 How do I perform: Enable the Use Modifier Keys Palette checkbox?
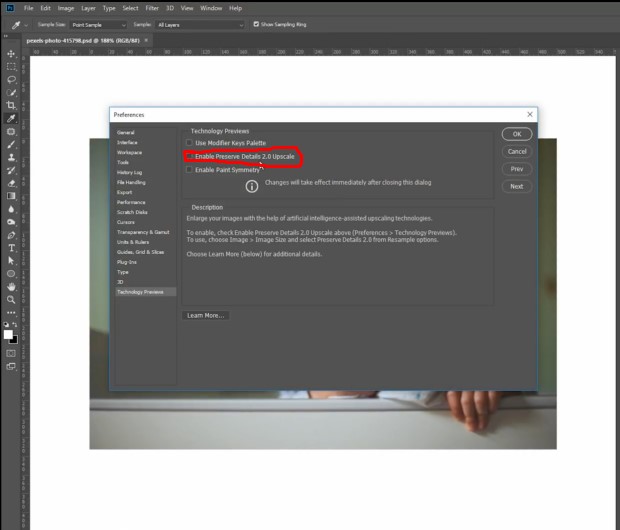tap(189, 143)
